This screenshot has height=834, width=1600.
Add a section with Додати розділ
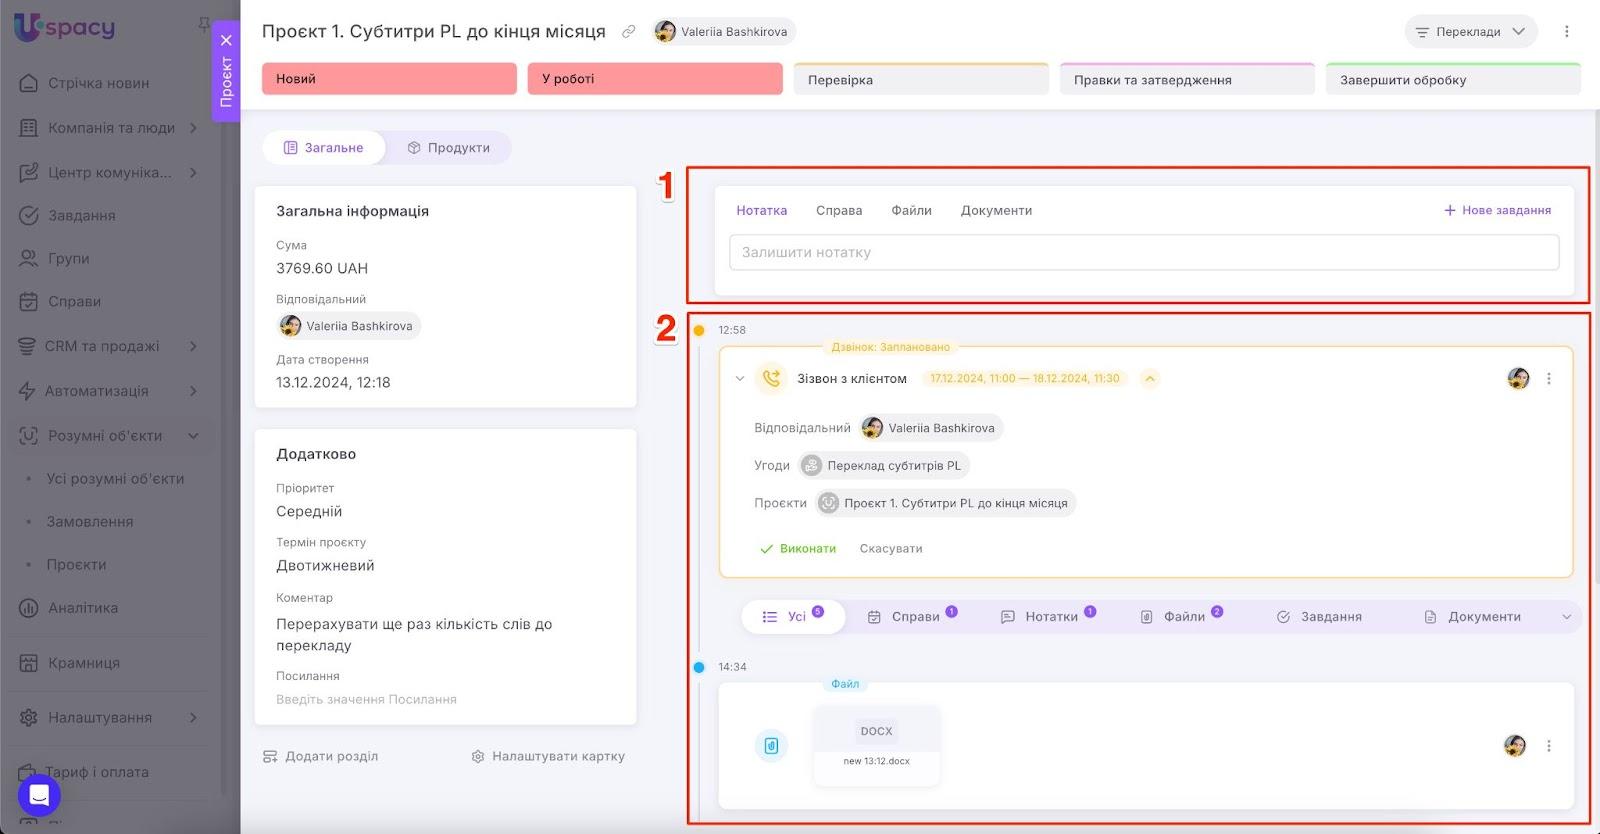321,757
